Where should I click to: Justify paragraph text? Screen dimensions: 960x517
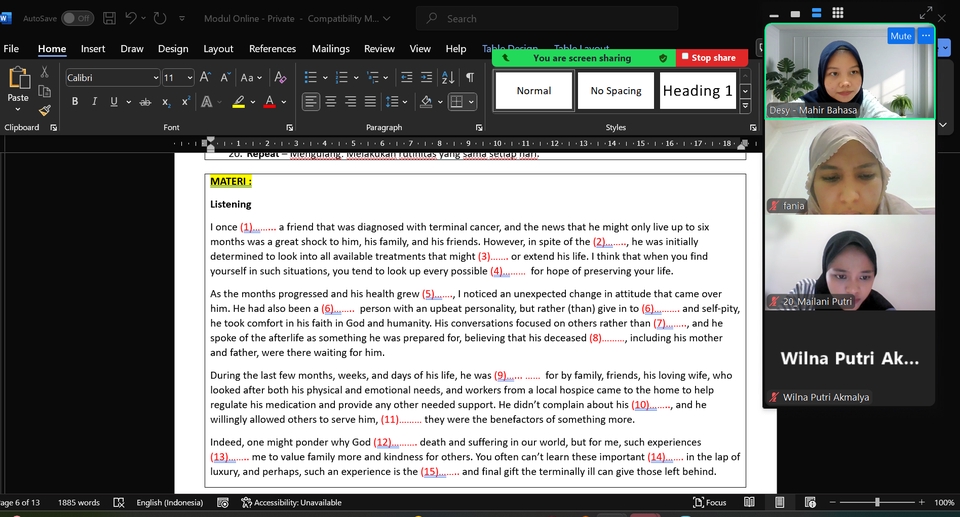point(370,102)
